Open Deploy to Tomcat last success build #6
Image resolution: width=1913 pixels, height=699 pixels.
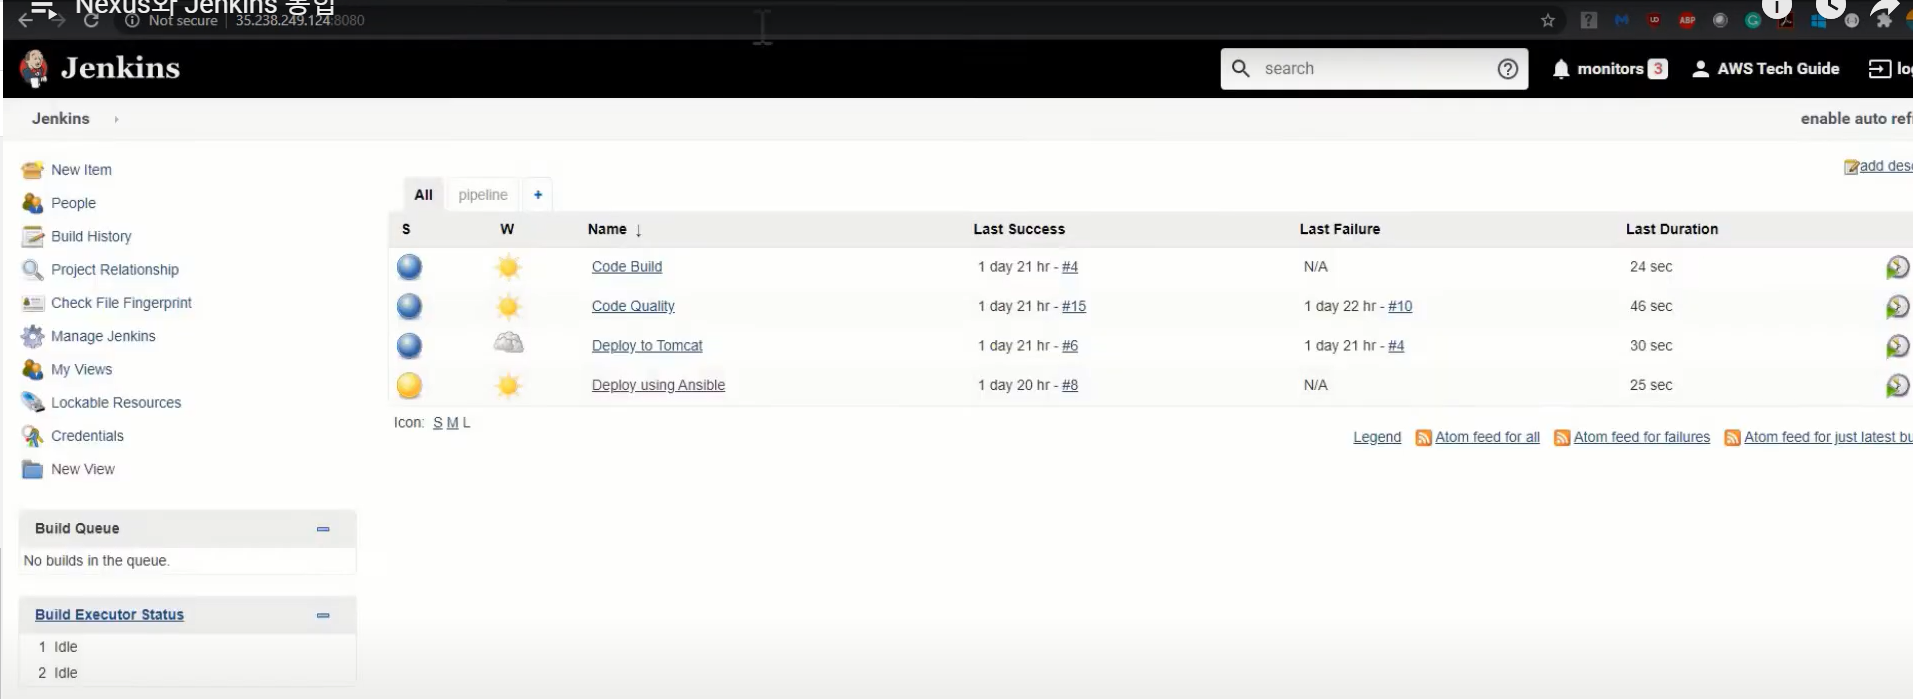click(x=1070, y=346)
